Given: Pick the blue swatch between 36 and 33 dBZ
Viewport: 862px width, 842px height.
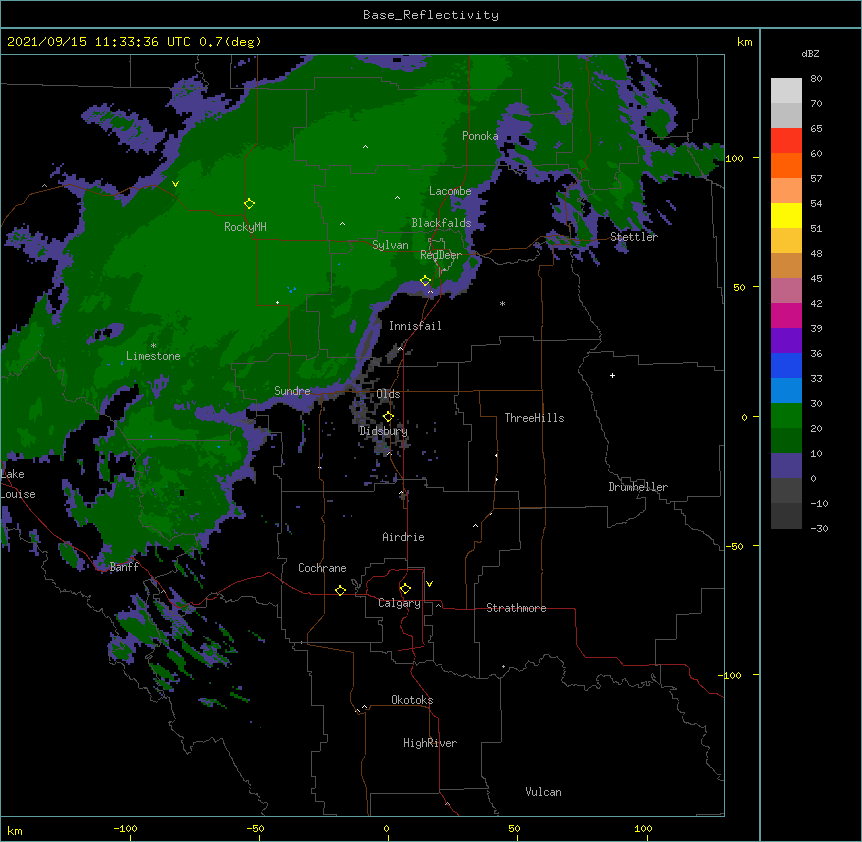Looking at the screenshot, I should pyautogui.click(x=786, y=365).
